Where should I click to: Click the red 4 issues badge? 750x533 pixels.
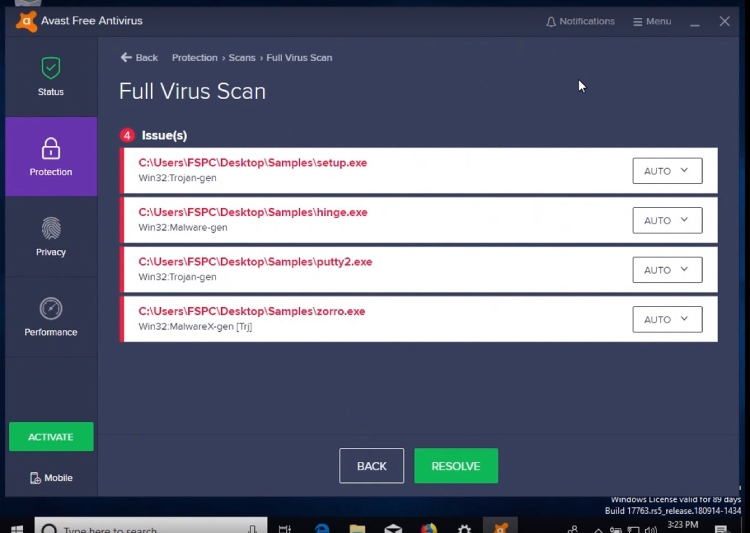pos(127,135)
